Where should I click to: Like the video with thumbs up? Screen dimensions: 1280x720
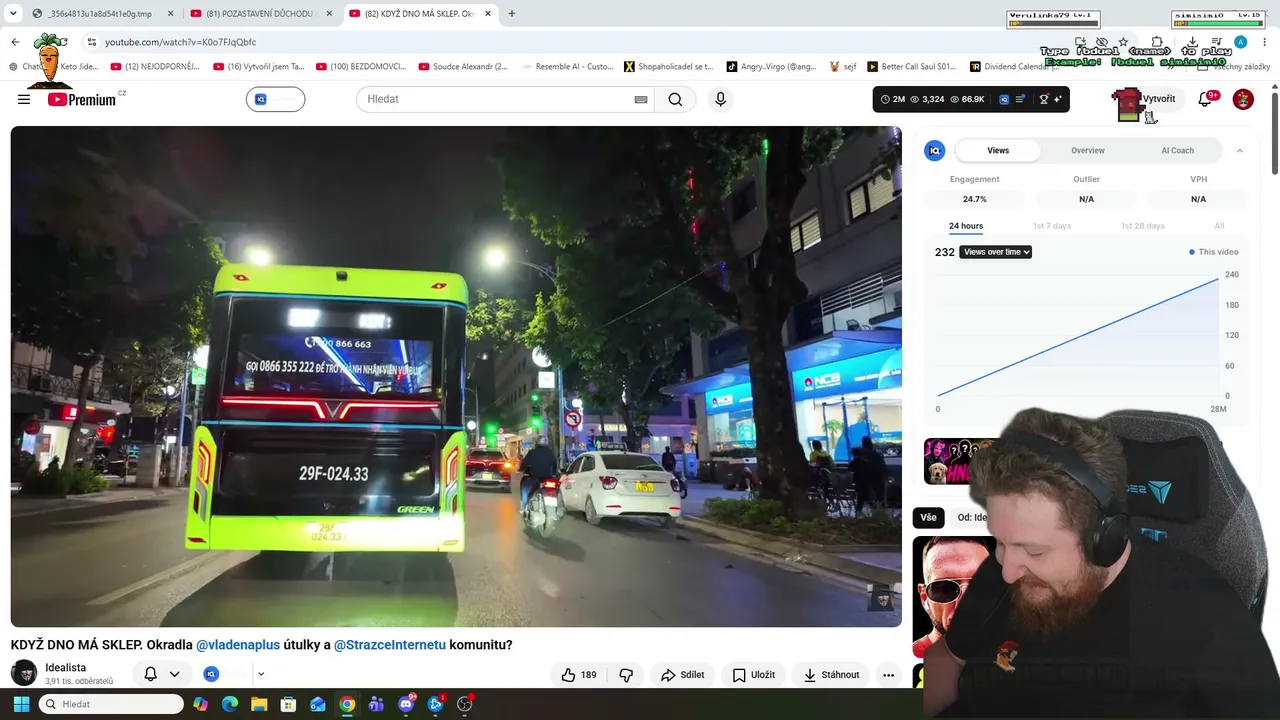579,675
